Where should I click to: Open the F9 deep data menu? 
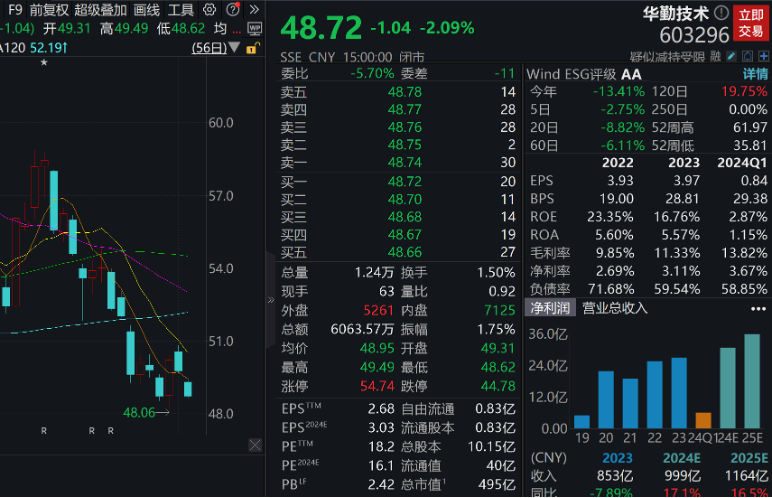(x=15, y=9)
